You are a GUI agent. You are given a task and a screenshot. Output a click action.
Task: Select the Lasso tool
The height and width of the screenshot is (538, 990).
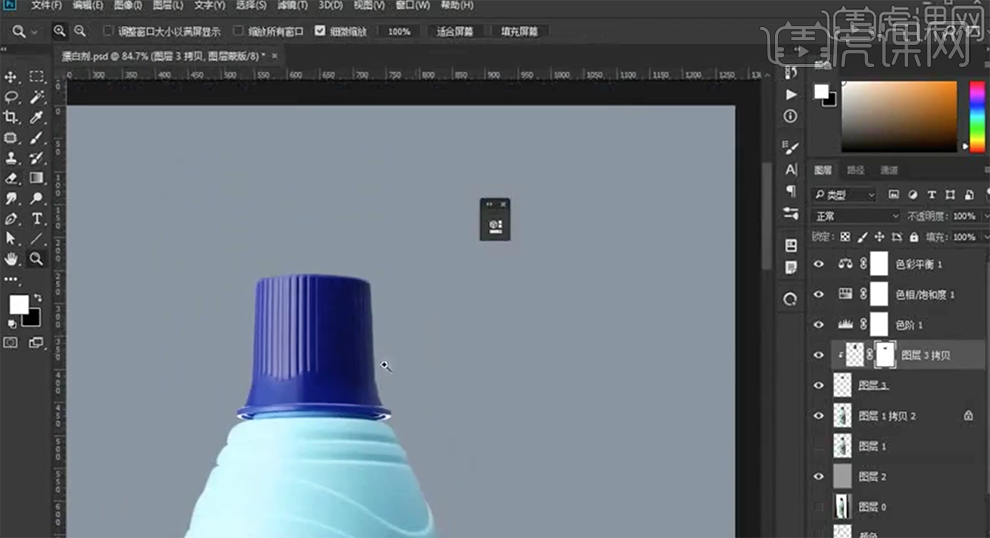click(x=12, y=97)
